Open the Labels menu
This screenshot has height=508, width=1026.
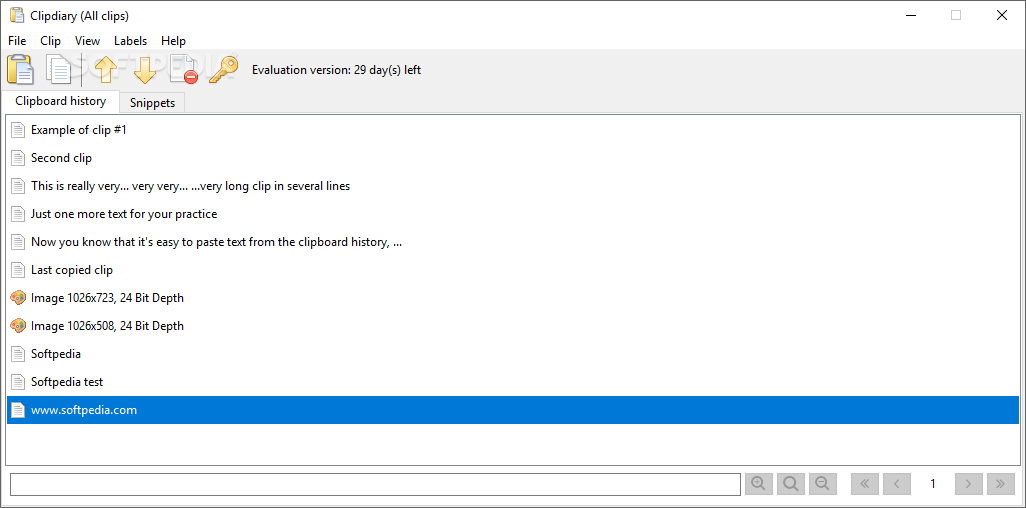click(130, 41)
